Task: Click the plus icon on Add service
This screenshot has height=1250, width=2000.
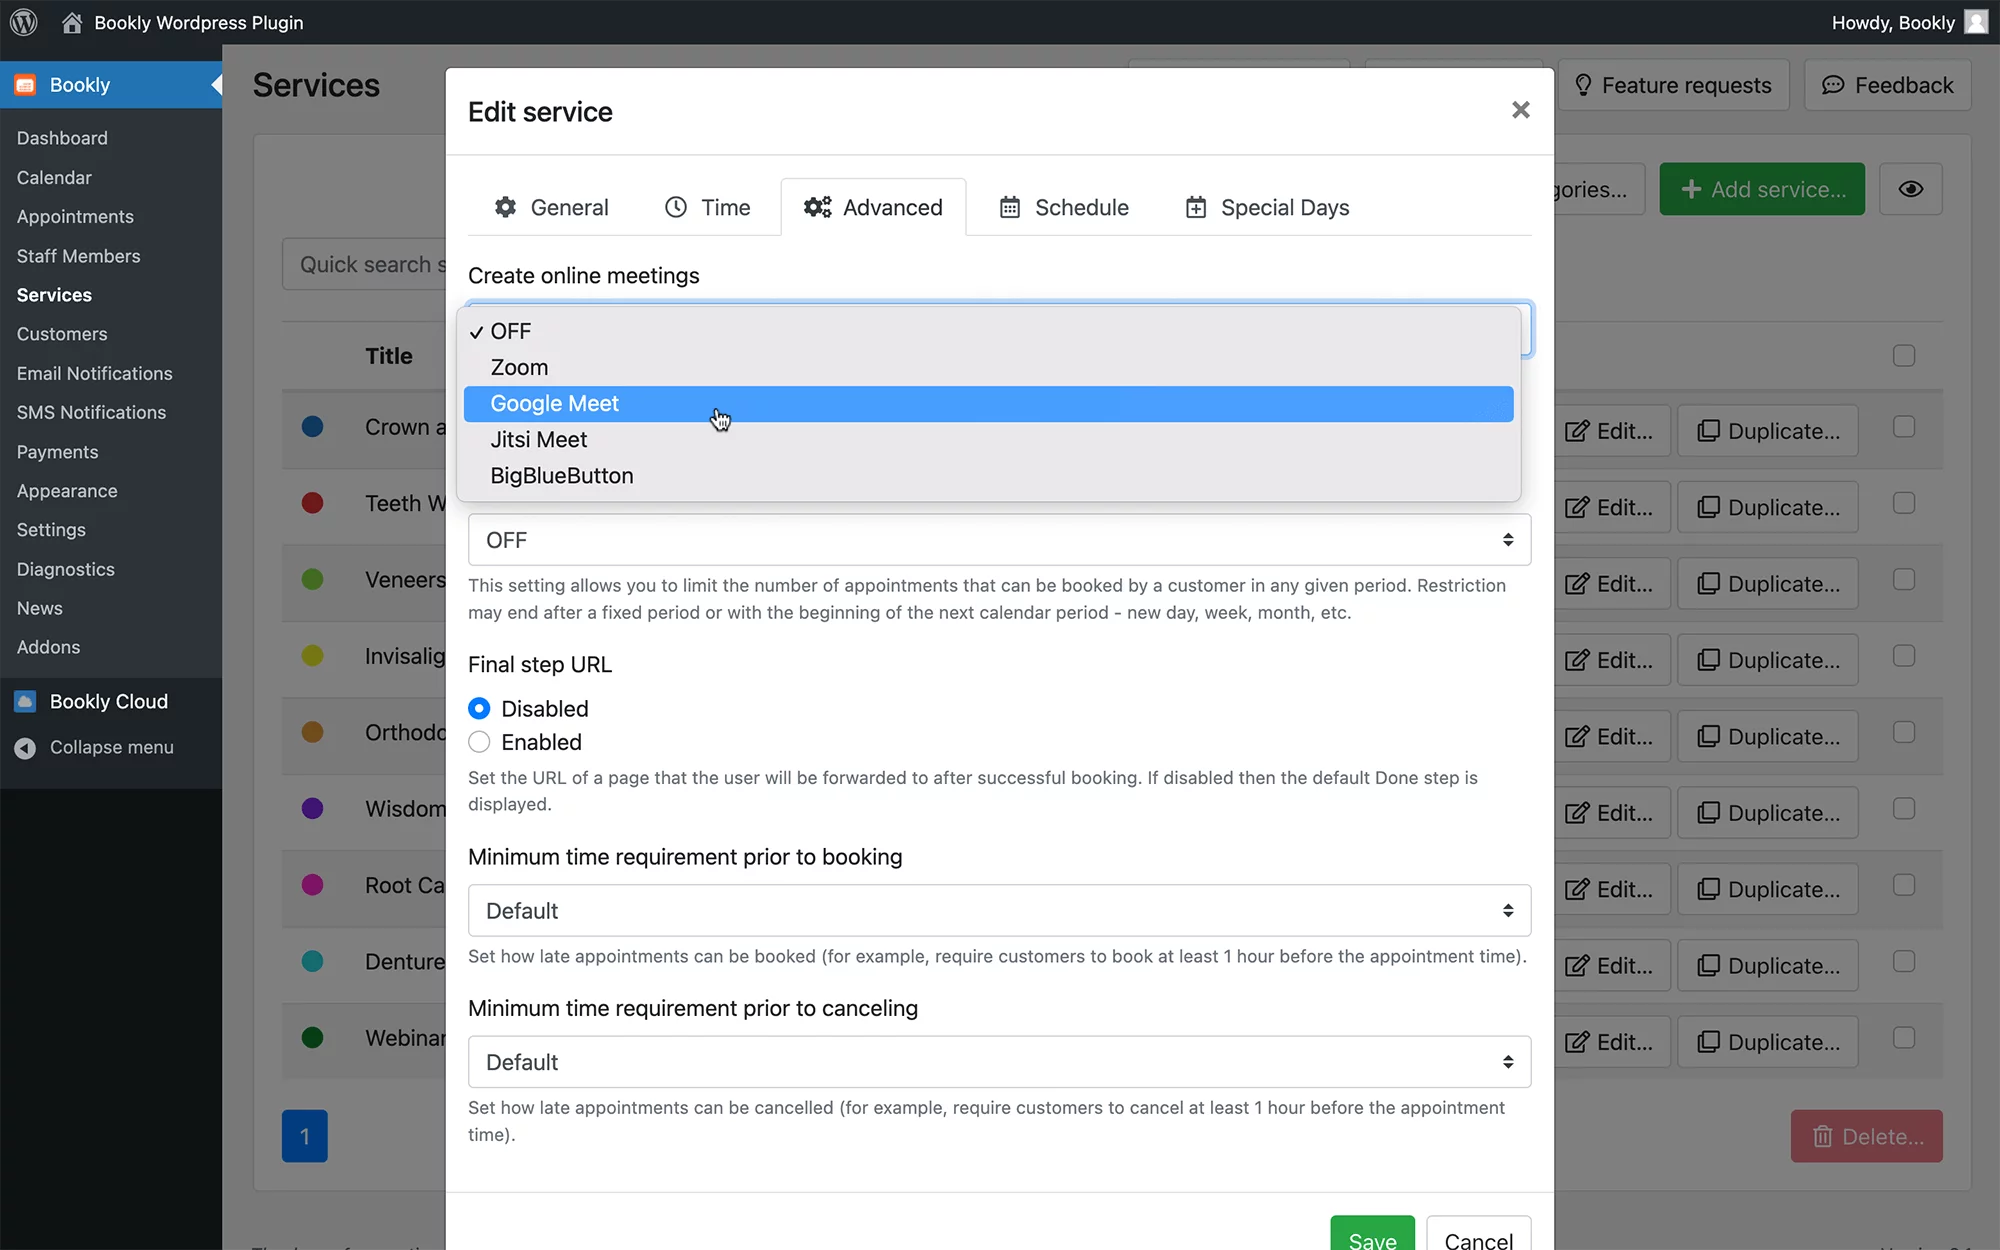Action: (1691, 189)
